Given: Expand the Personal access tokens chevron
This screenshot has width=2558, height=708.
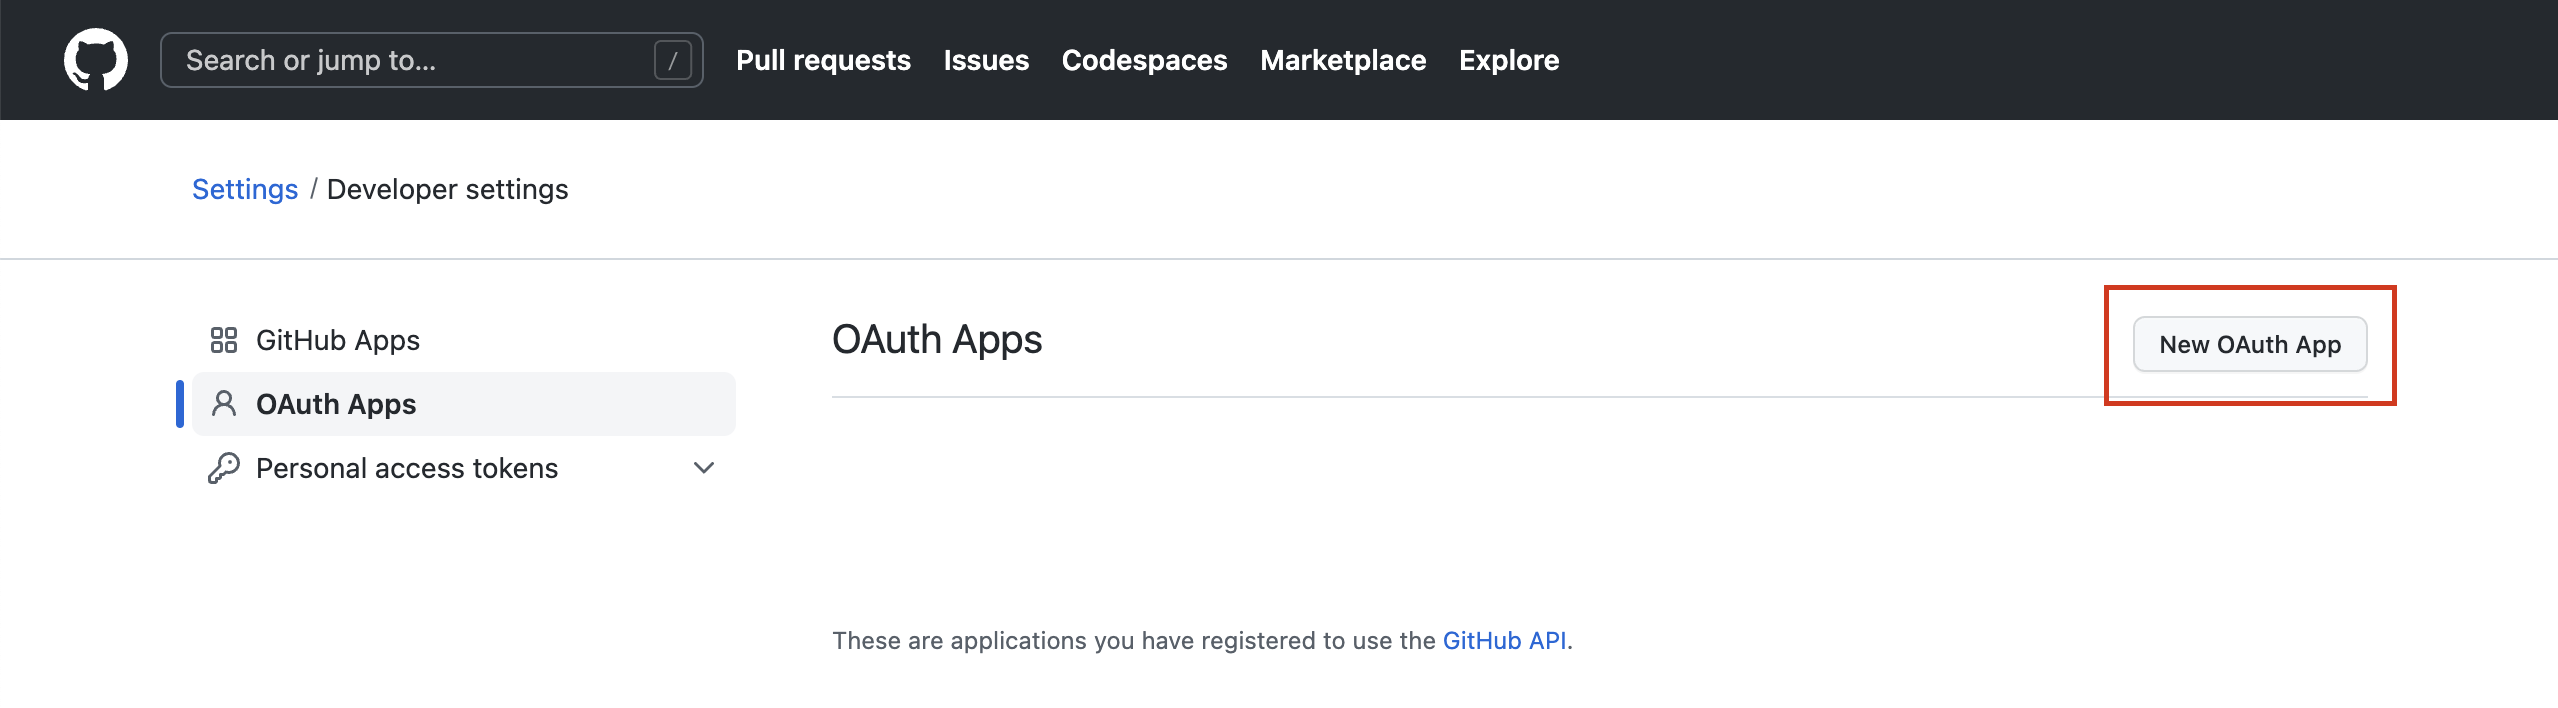Looking at the screenshot, I should click(704, 468).
